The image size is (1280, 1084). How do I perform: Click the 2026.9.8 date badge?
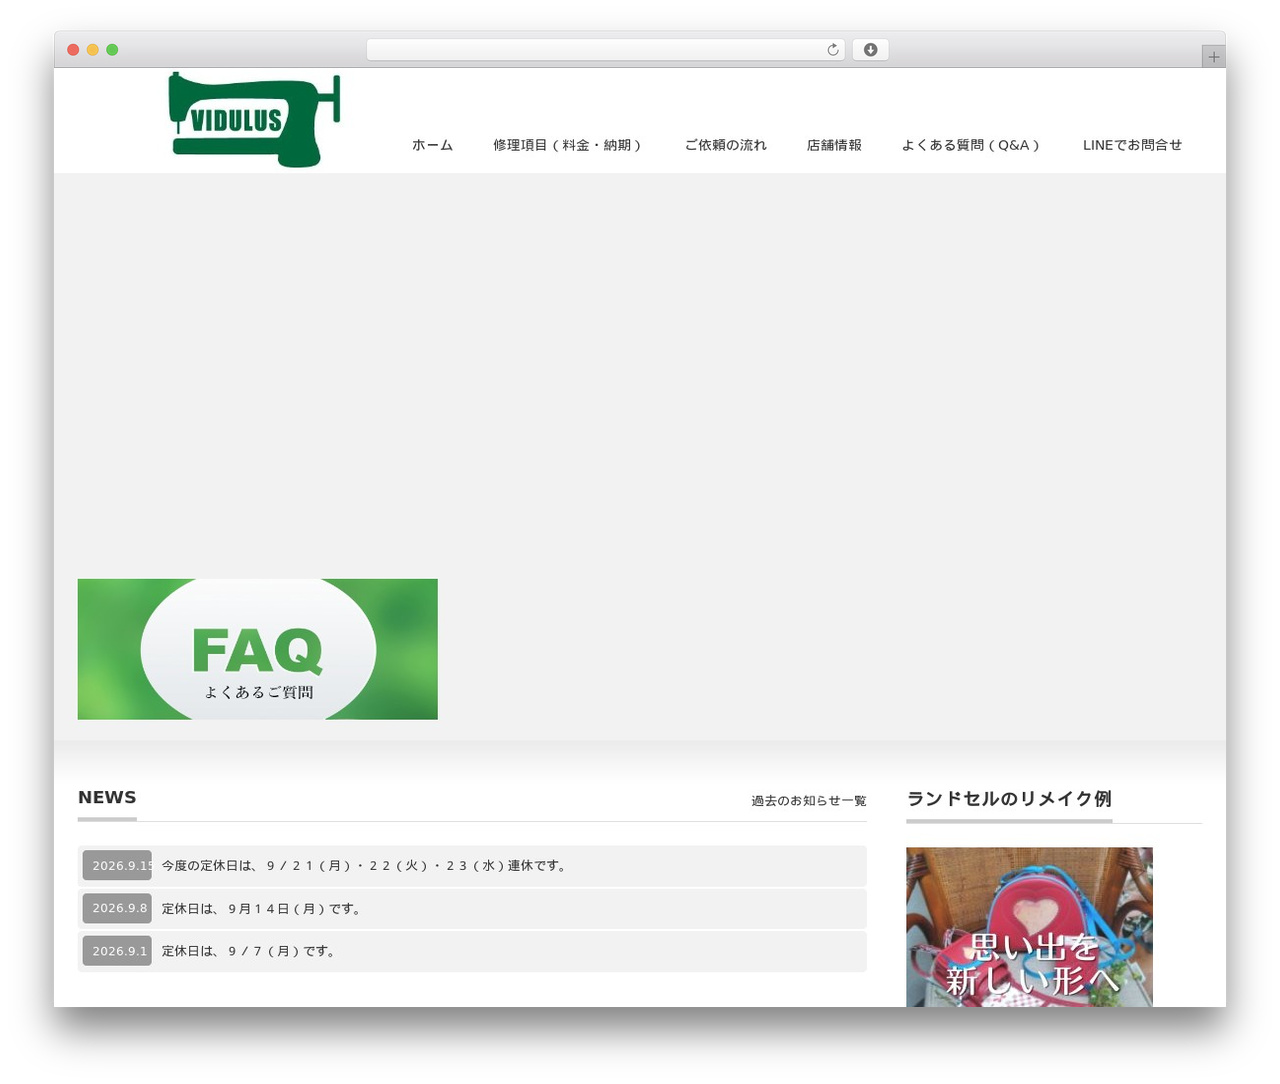coord(117,908)
